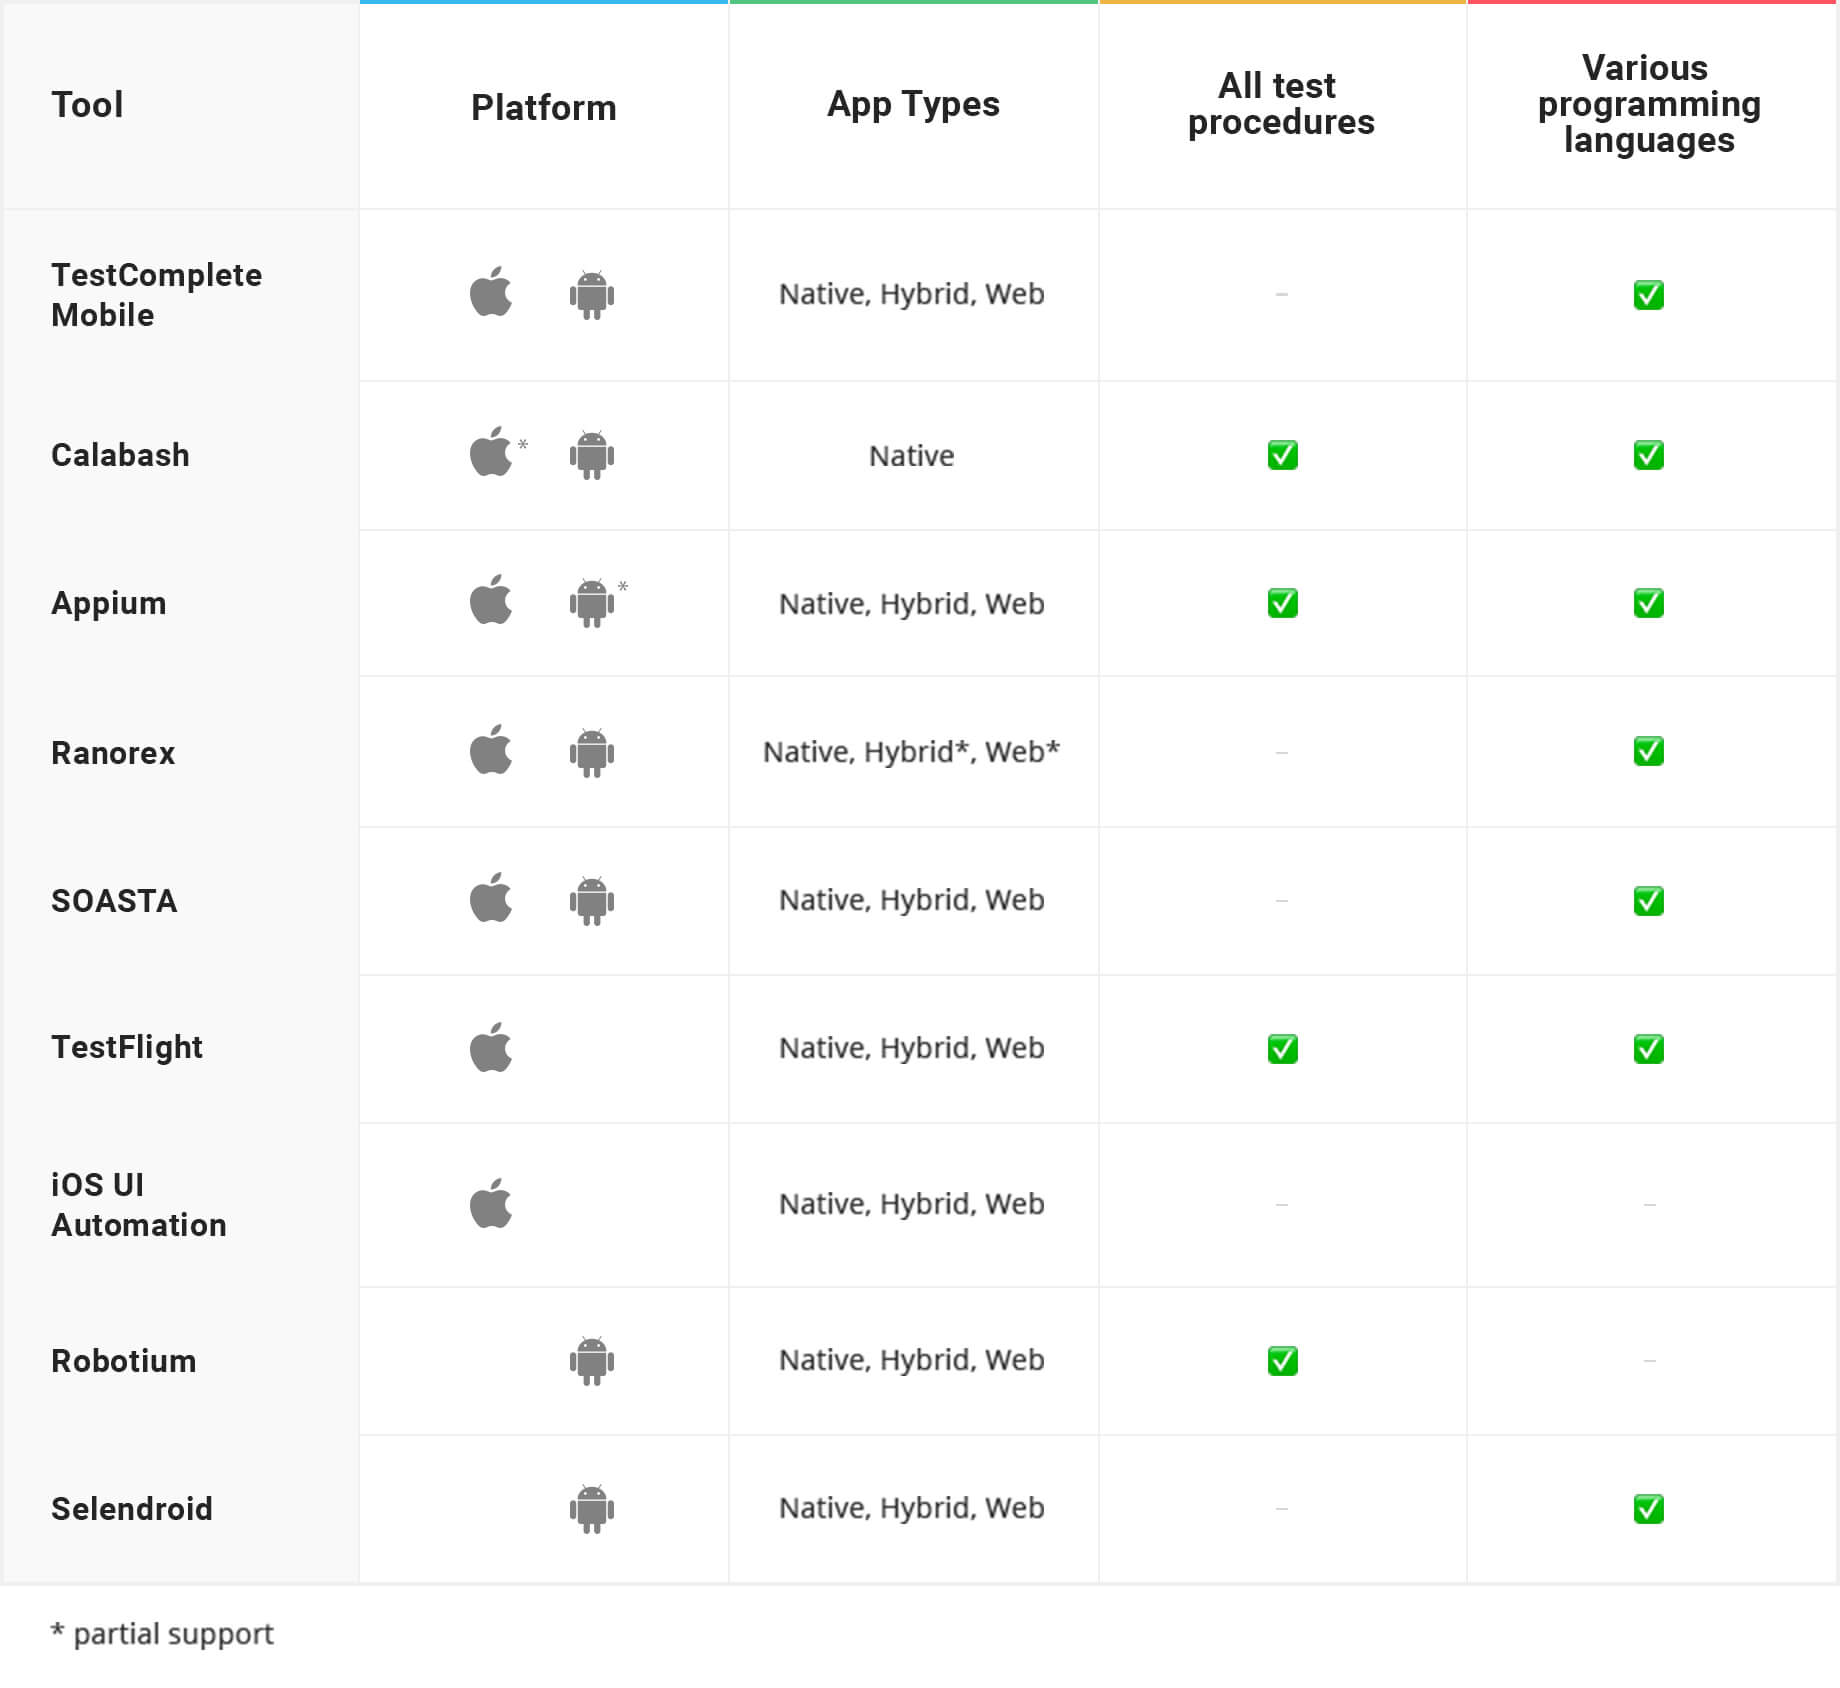Click the Apple icon in the Ranorex row
The width and height of the screenshot is (1840, 1688).
(x=491, y=750)
